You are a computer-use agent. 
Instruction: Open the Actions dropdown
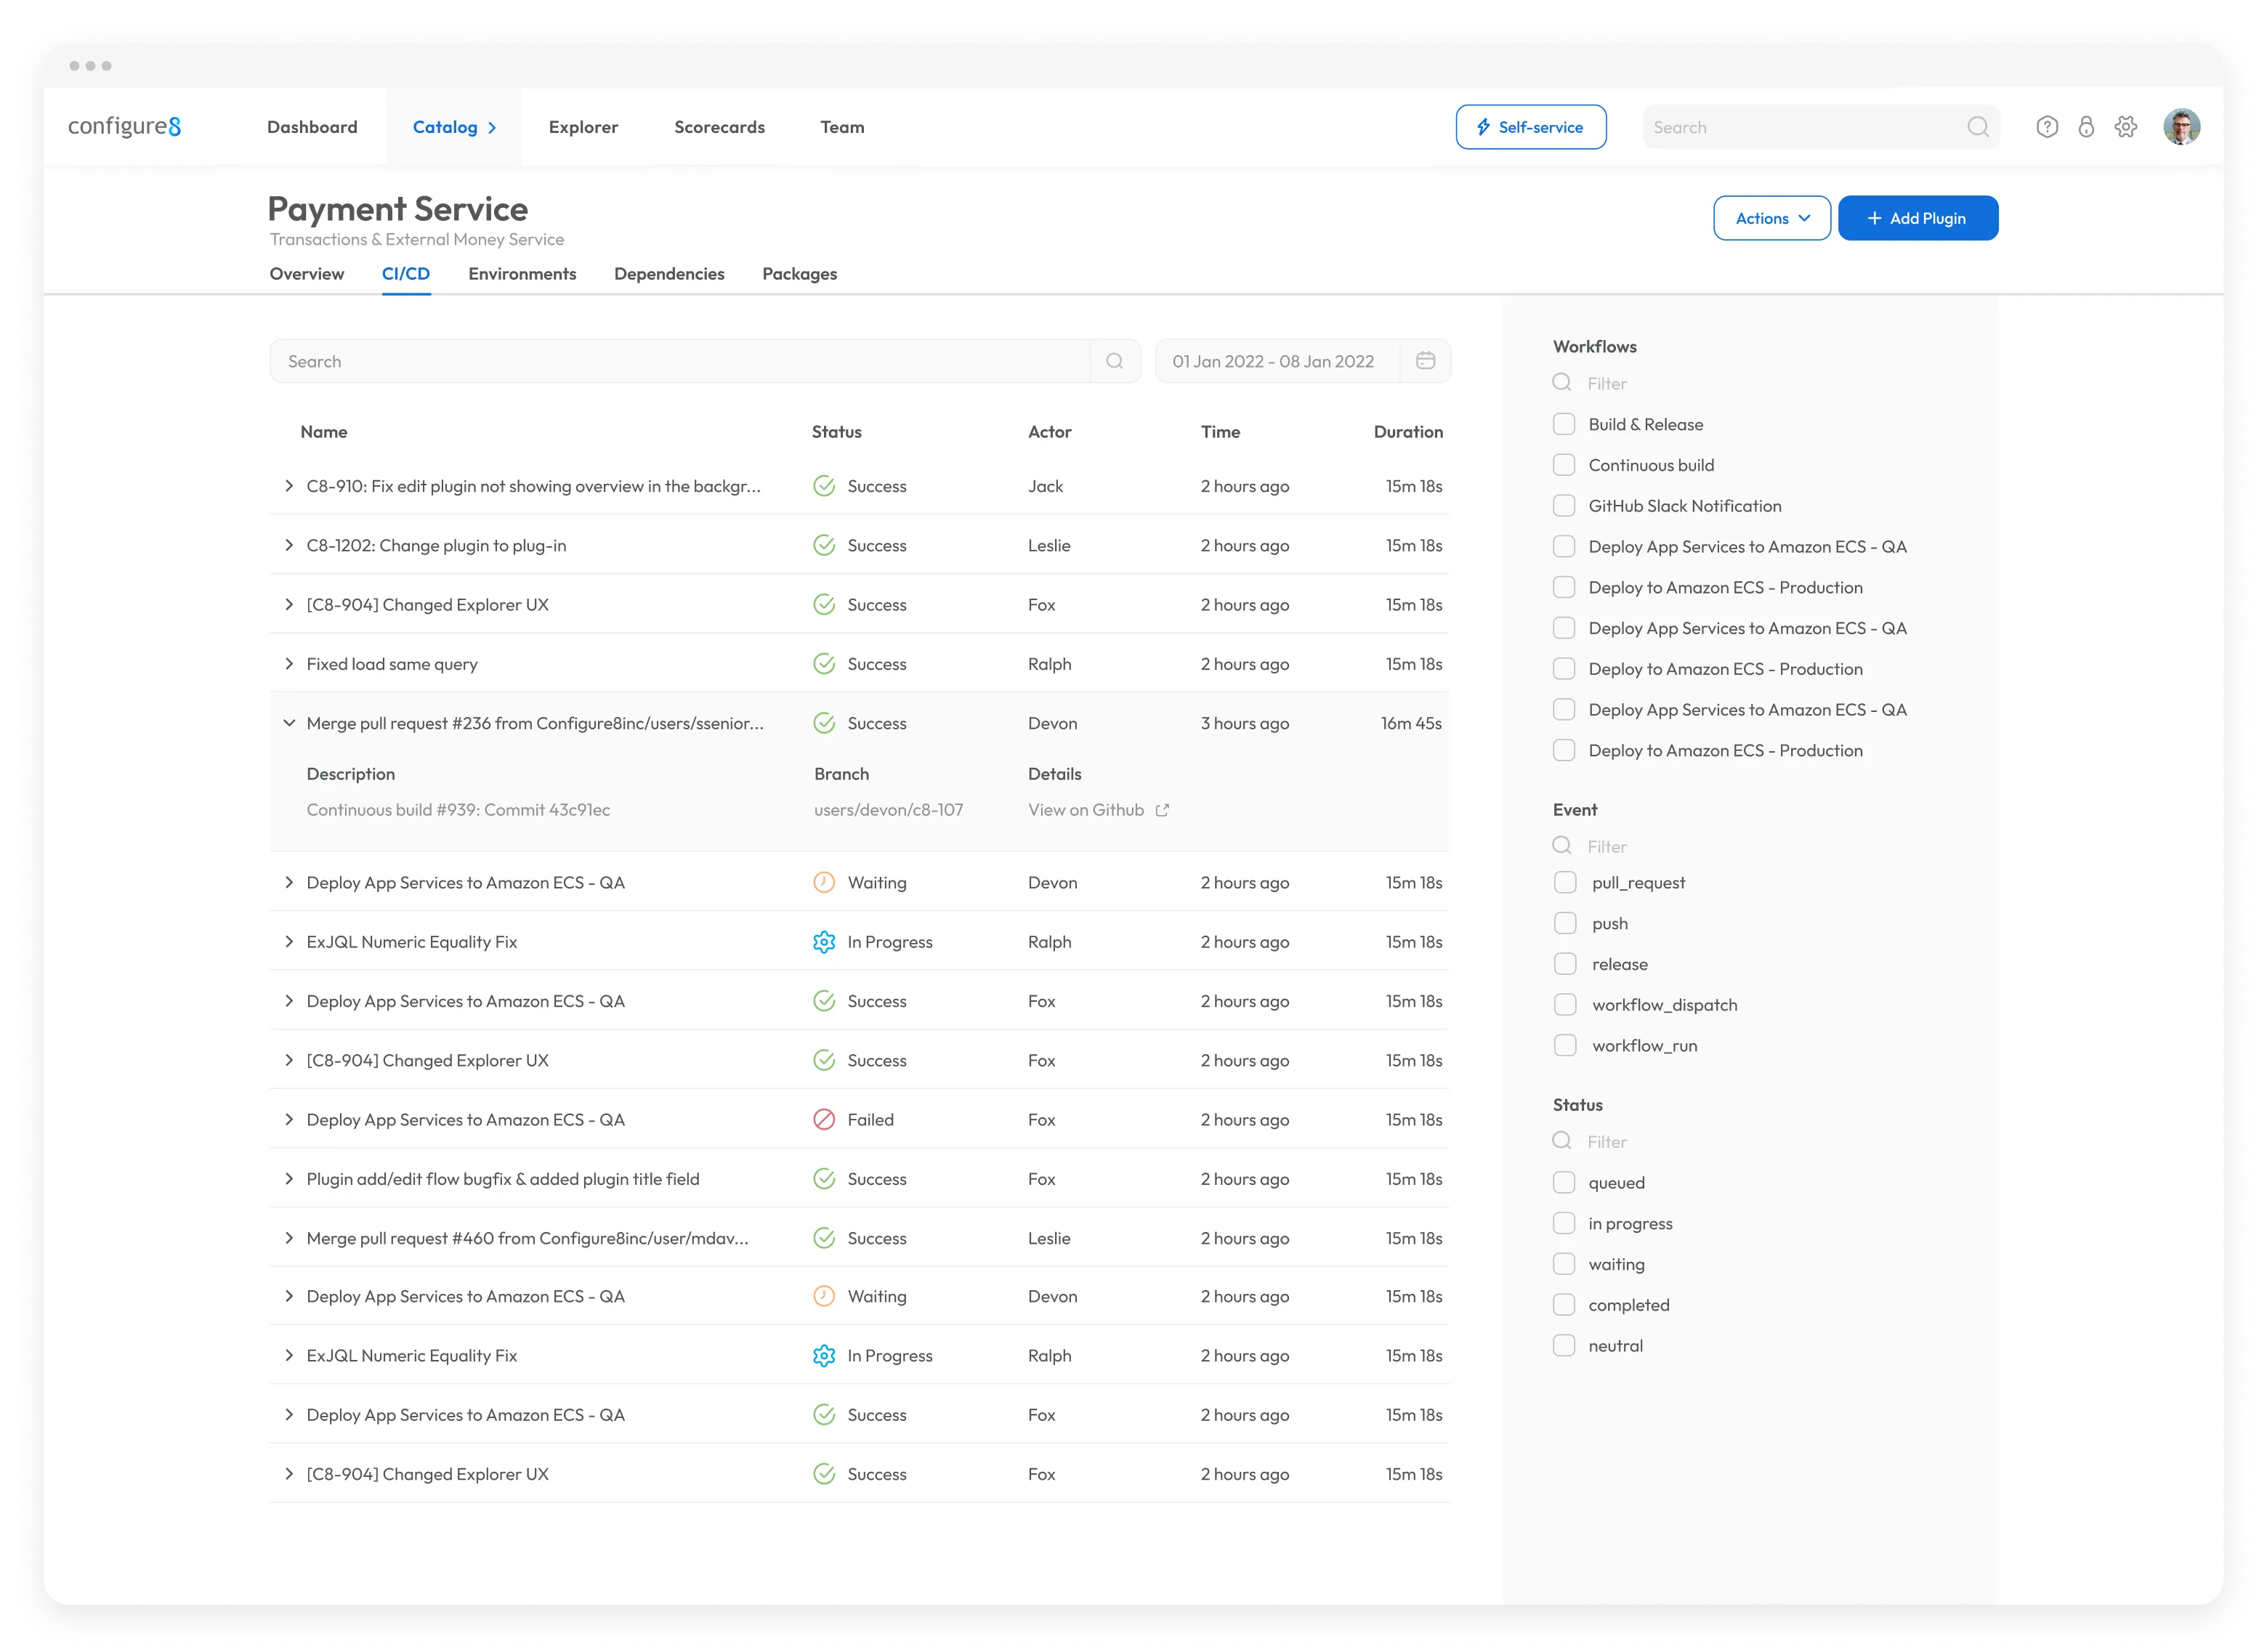click(x=1771, y=218)
